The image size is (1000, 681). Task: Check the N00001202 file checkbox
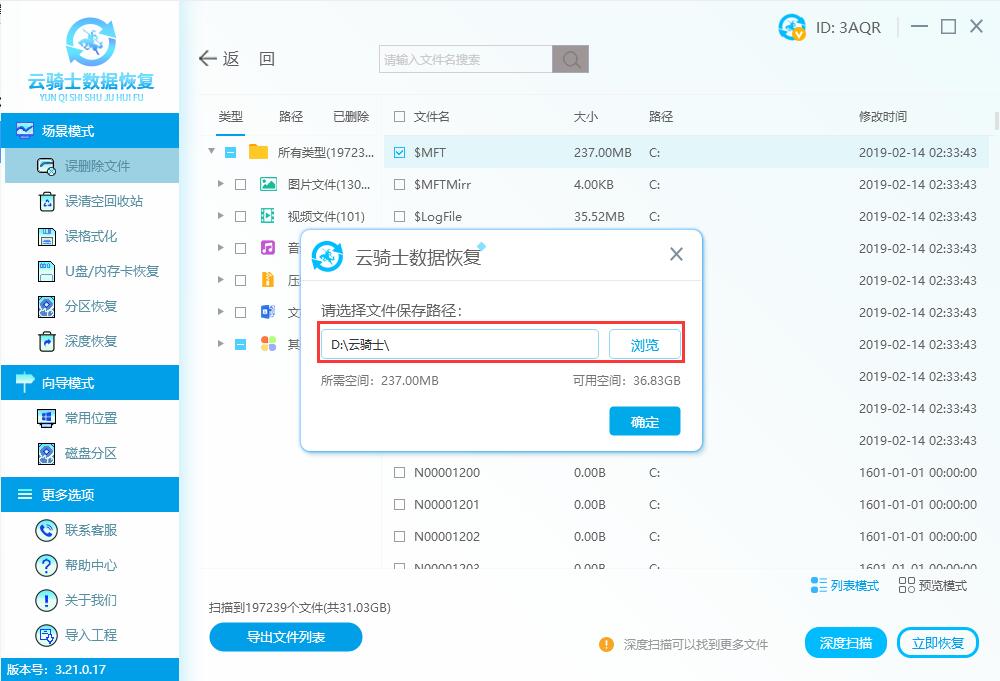[x=399, y=536]
